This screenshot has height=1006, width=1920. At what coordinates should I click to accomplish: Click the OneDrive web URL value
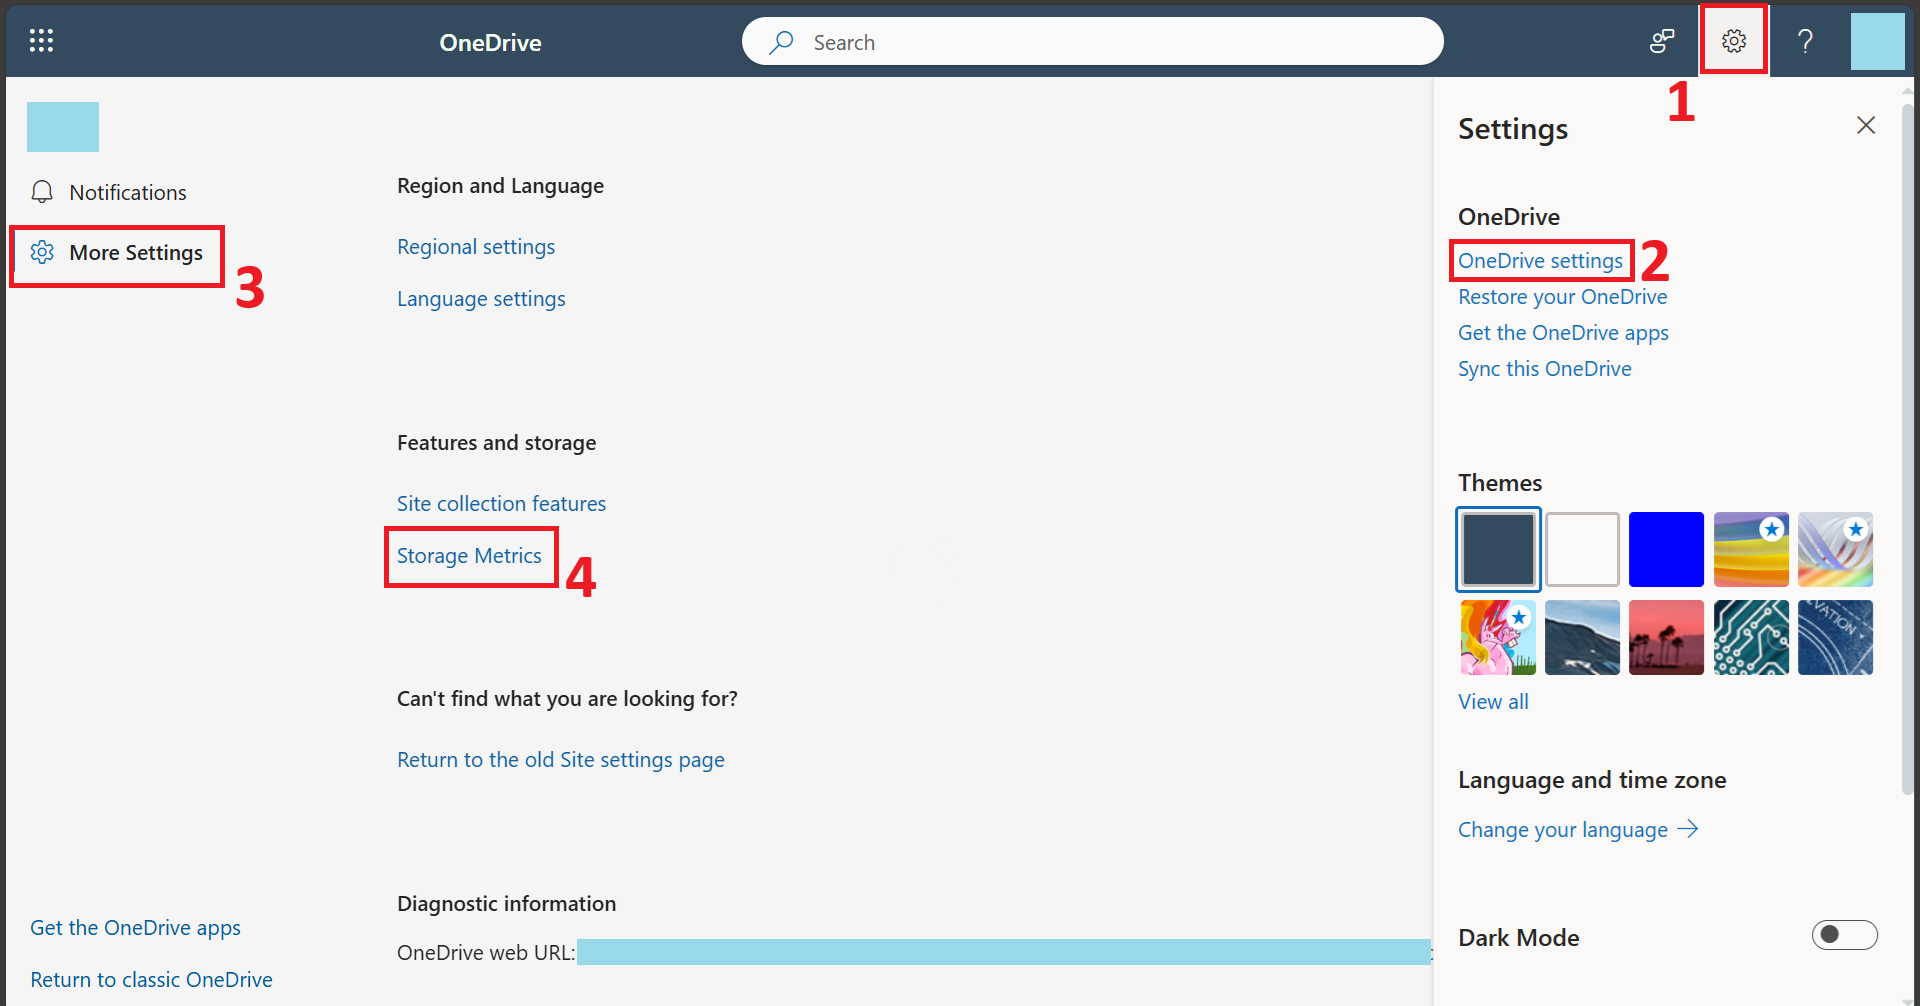coord(1004,952)
